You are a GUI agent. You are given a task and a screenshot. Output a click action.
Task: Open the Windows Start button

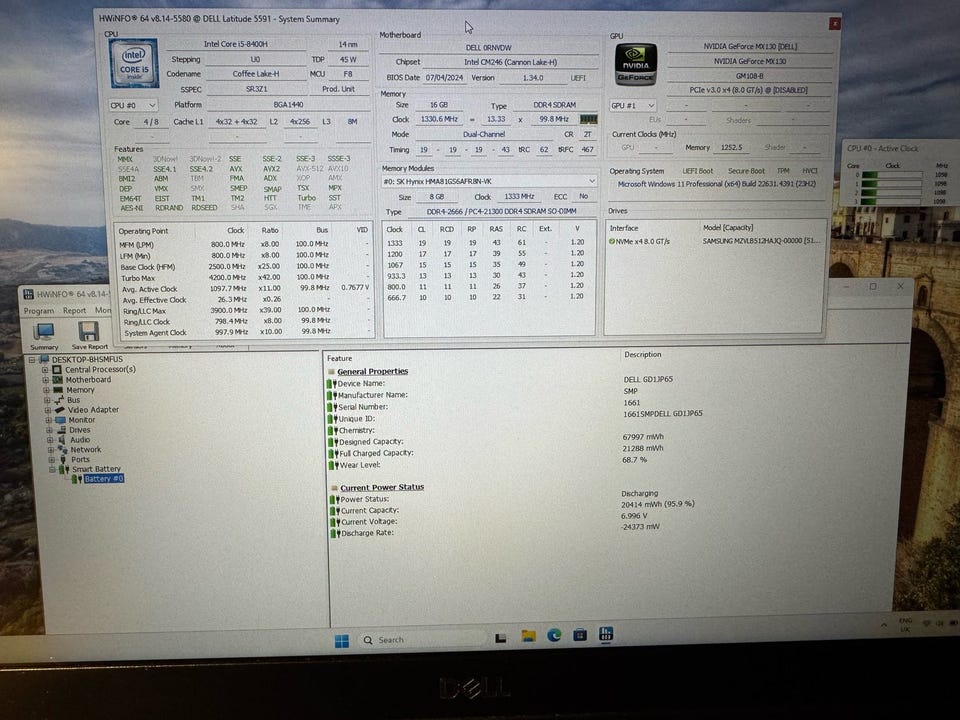pos(342,640)
